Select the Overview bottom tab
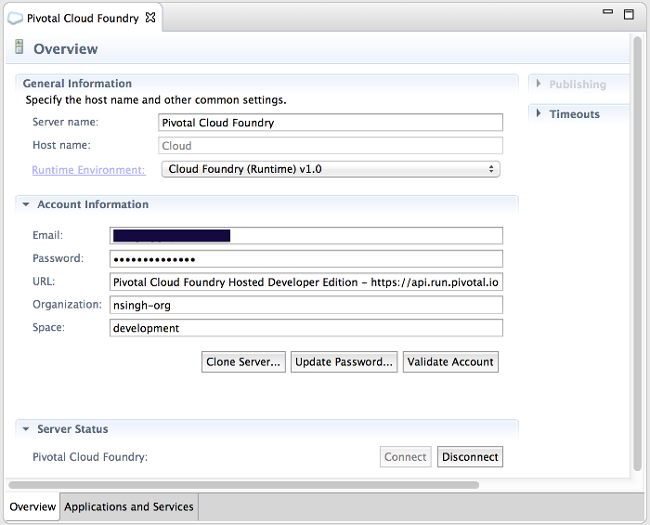 click(32, 507)
